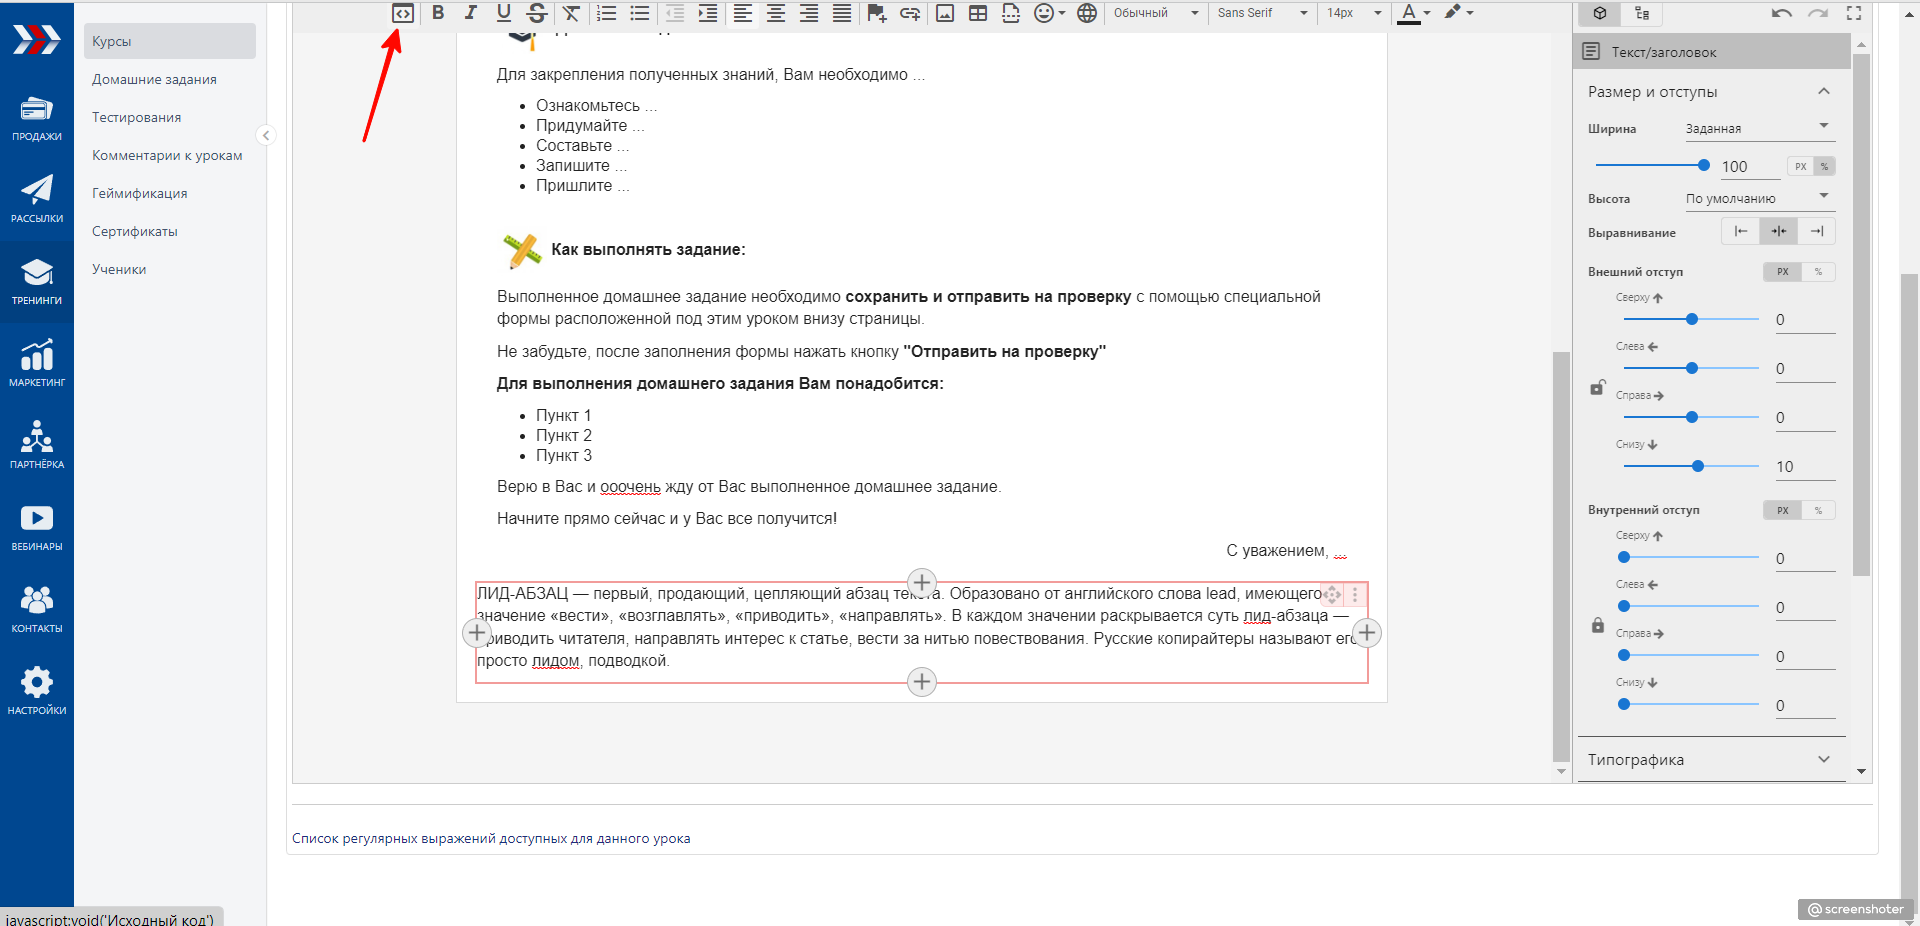Screen dimensions: 1920x926
Task: Undo the last change
Action: pyautogui.click(x=1781, y=13)
